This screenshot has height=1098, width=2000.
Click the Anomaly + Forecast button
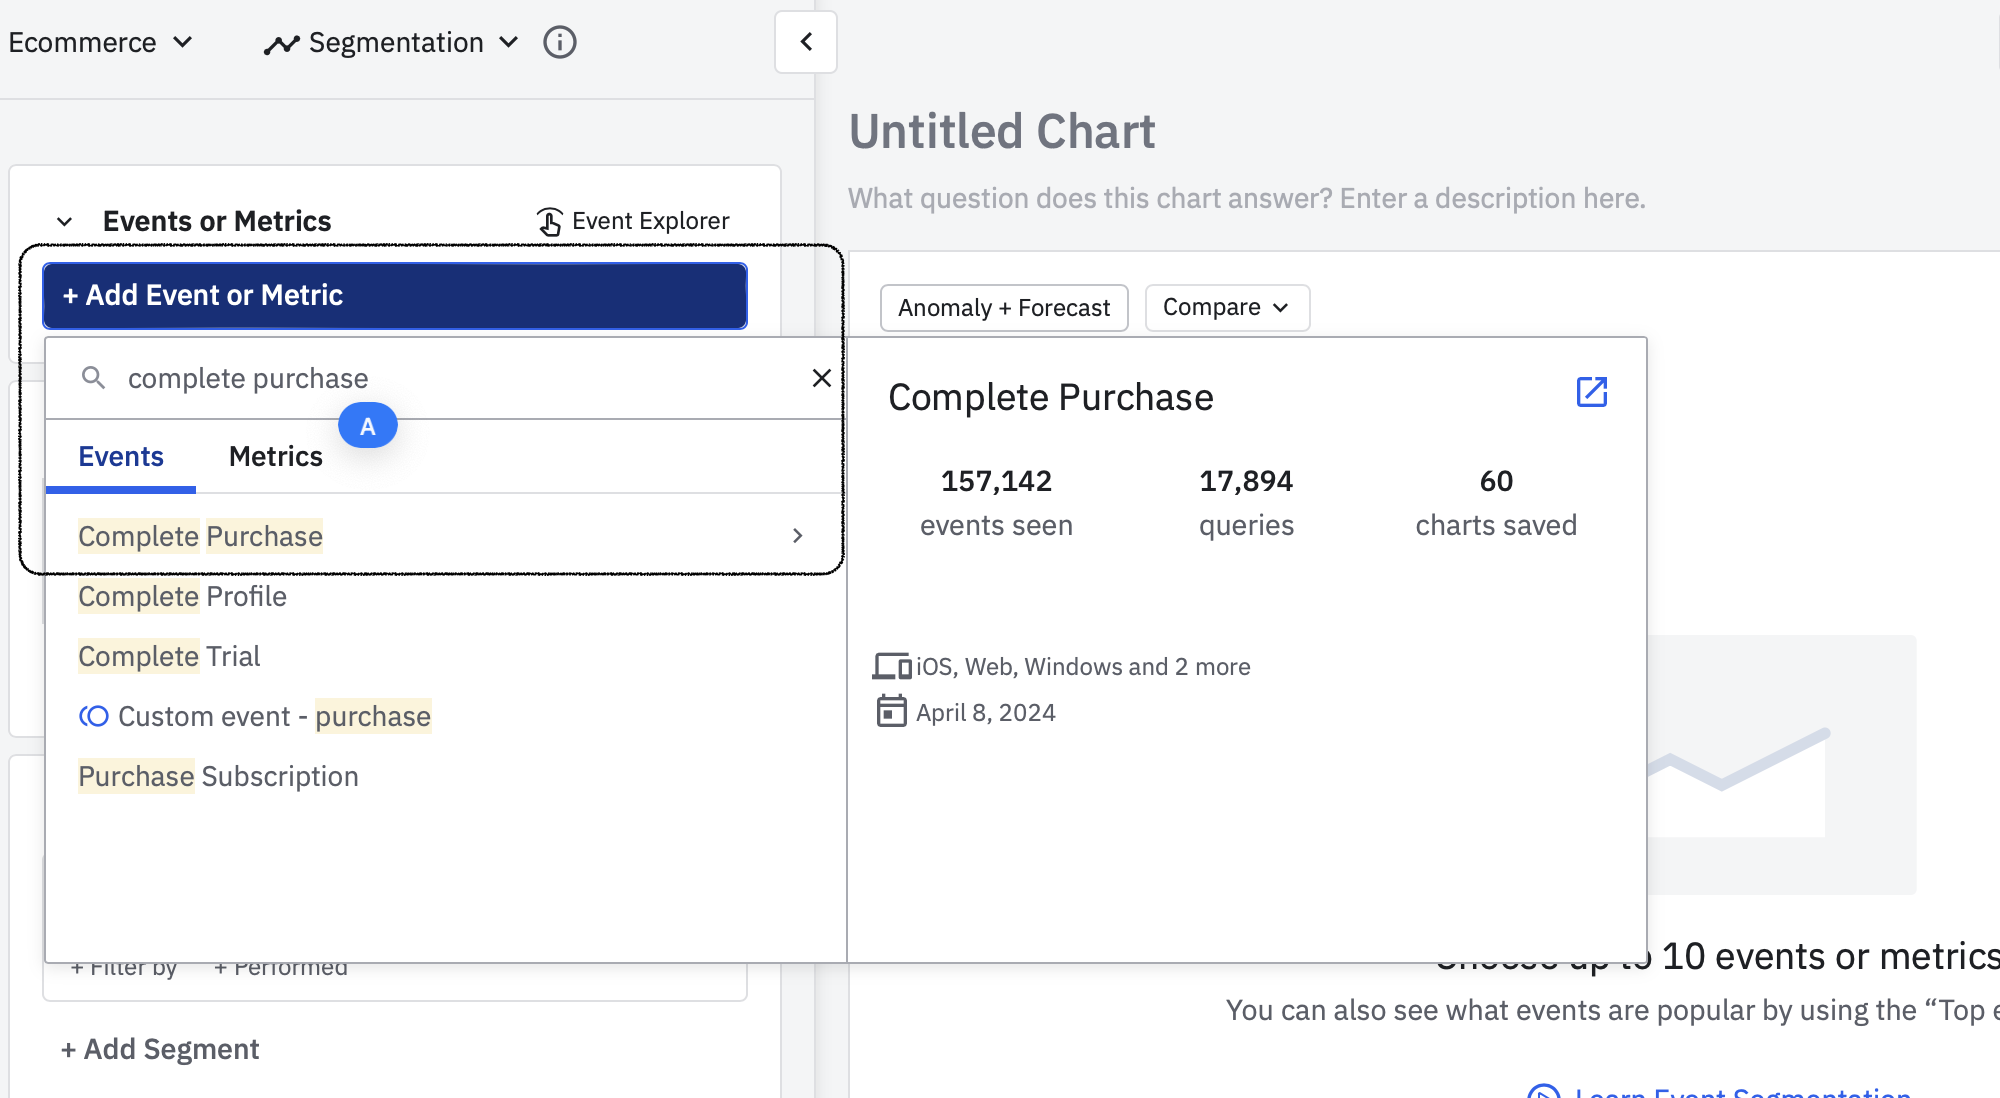click(x=1003, y=307)
